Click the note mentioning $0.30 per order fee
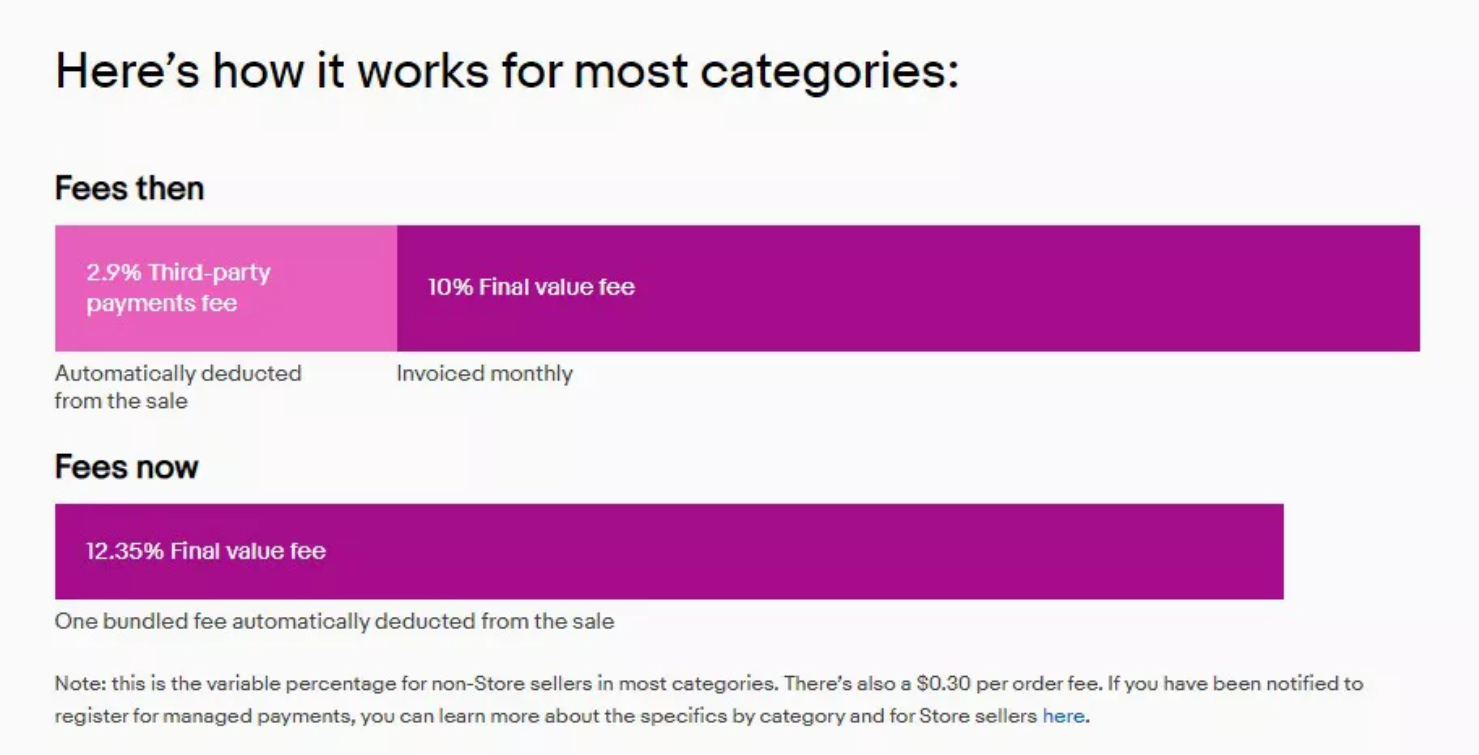 pyautogui.click(x=709, y=700)
